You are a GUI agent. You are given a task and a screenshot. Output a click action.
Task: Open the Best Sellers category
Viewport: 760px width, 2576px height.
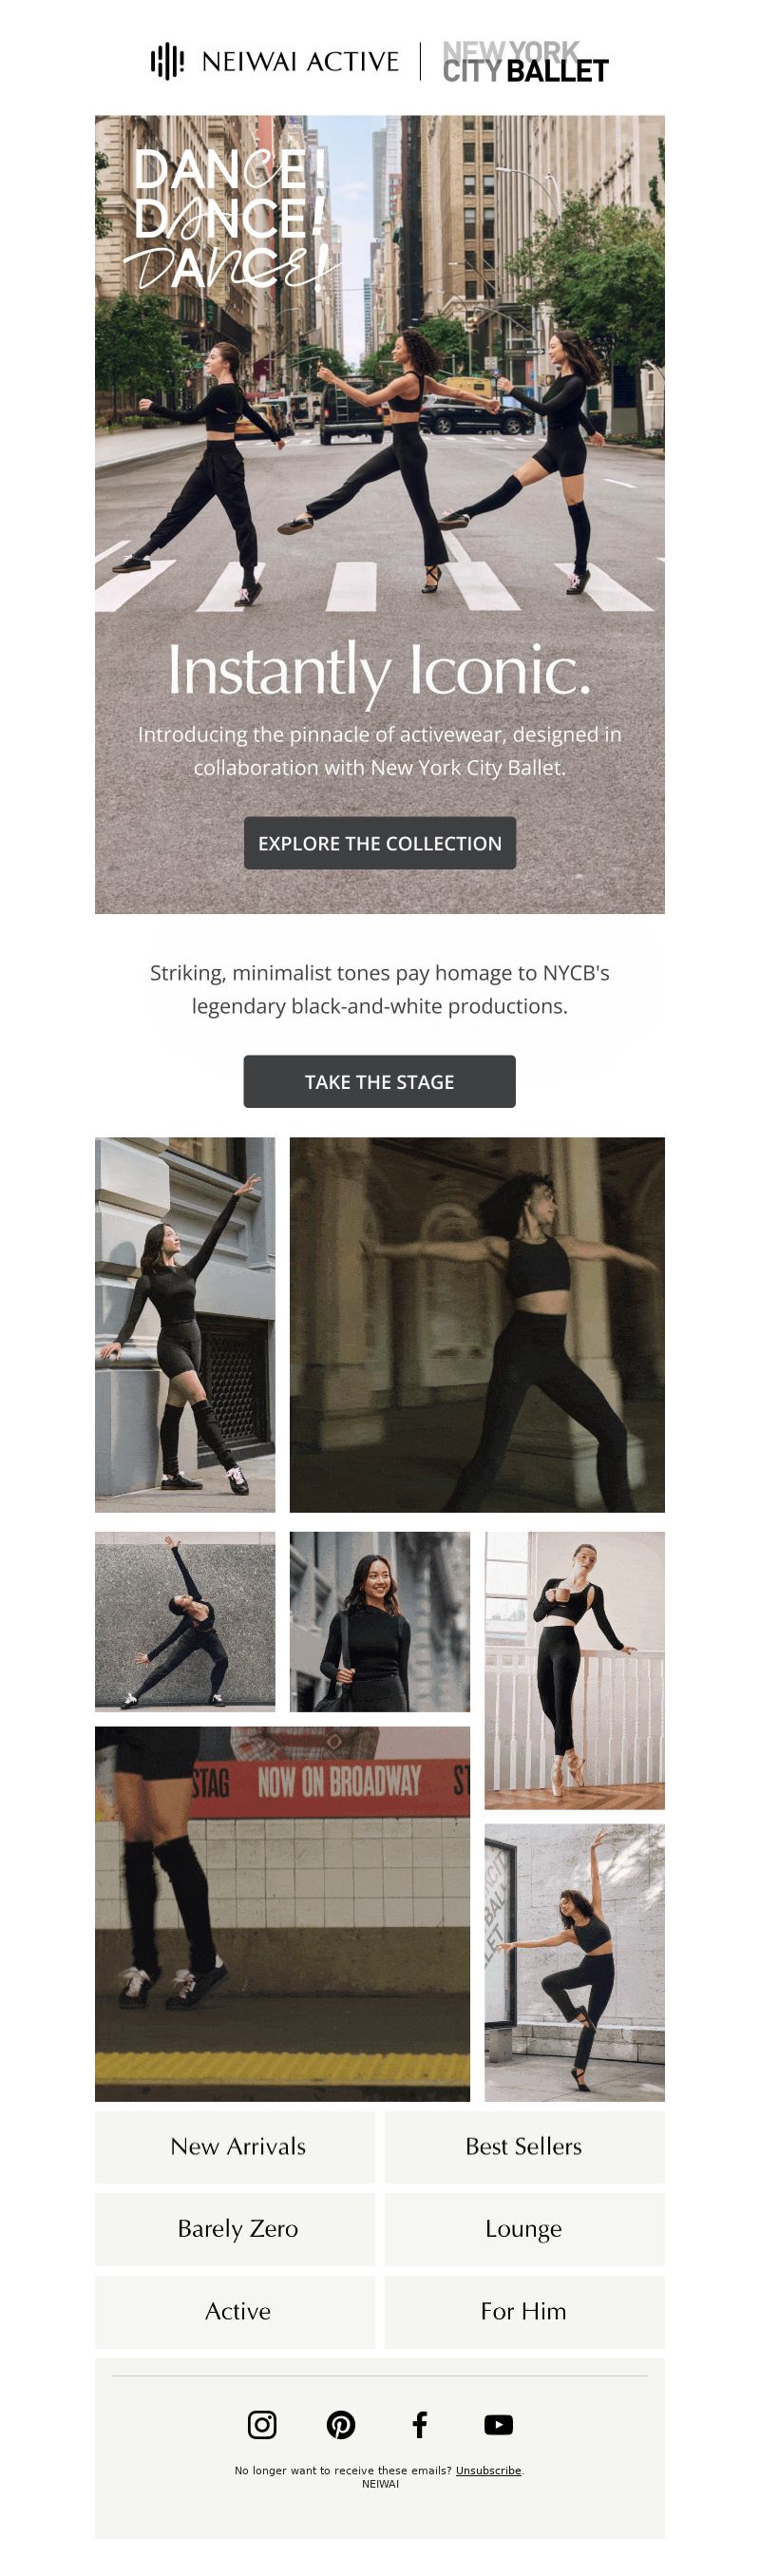(524, 2146)
